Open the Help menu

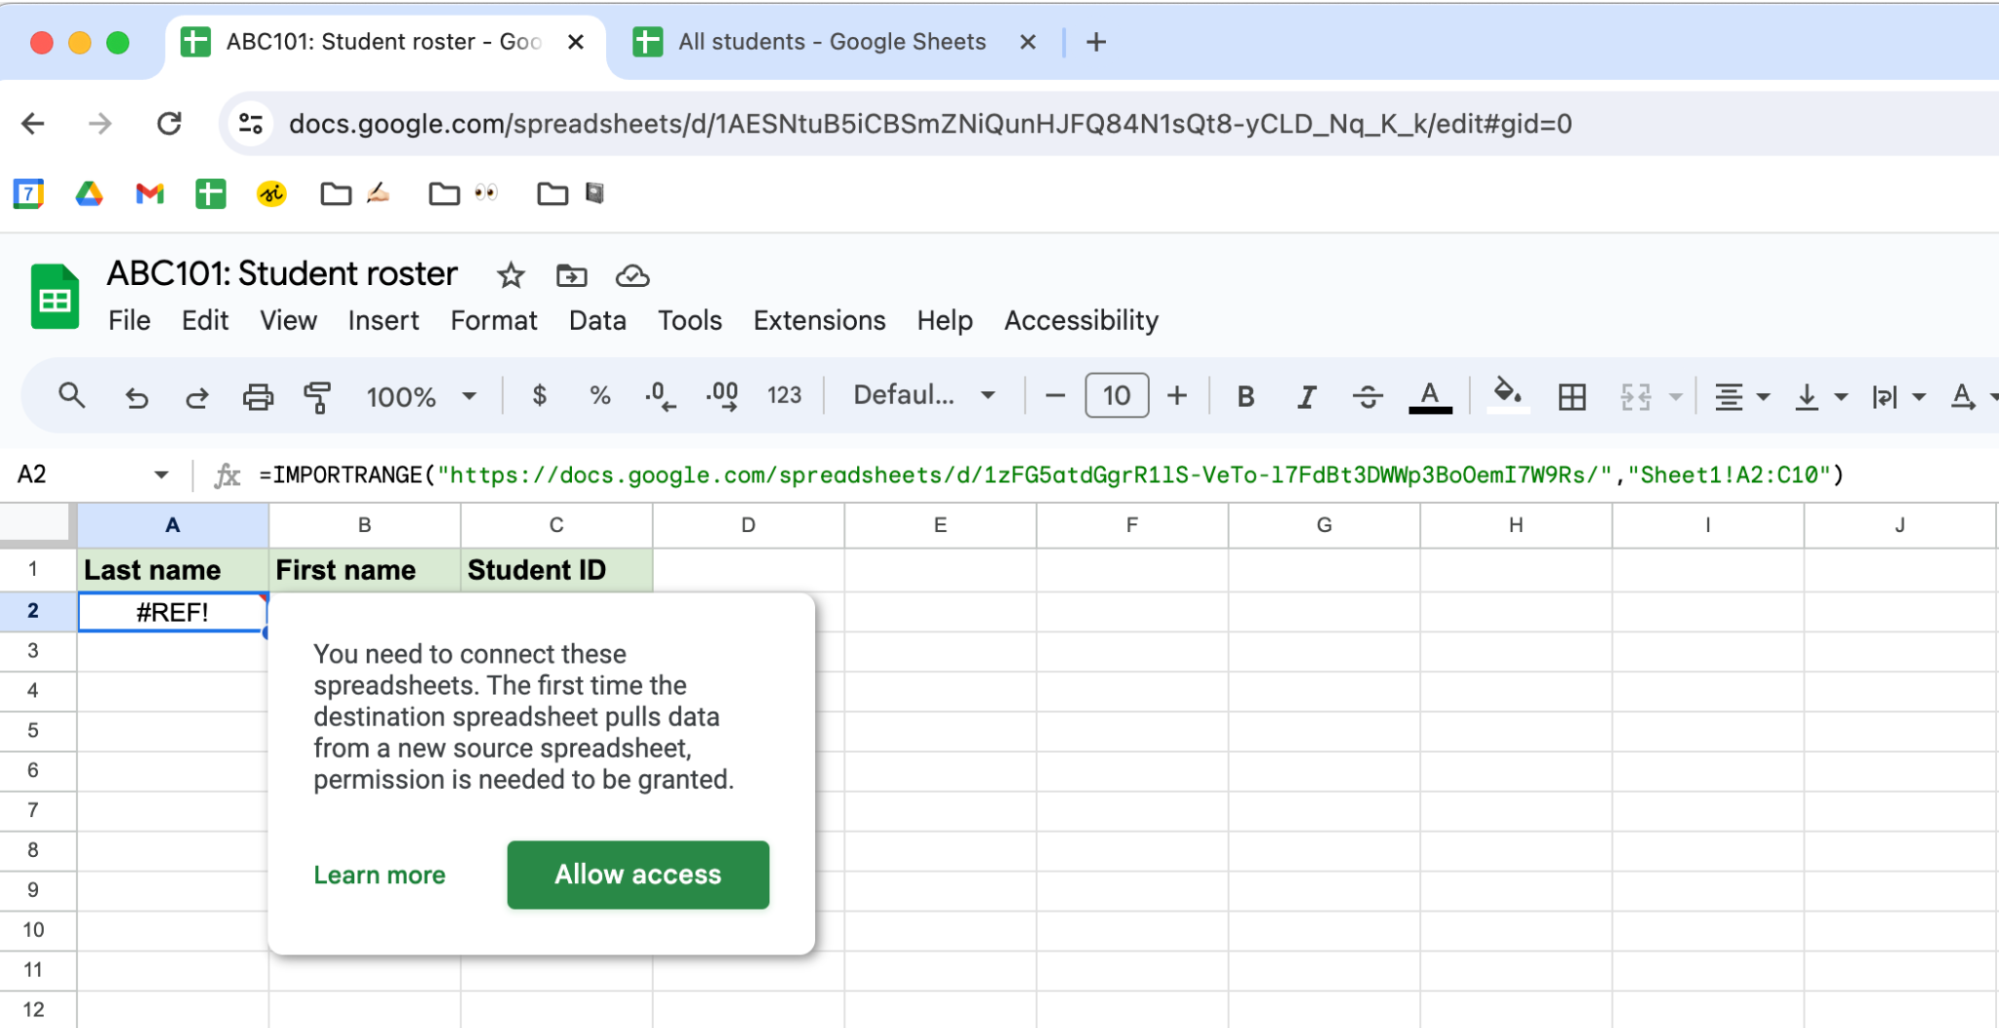(945, 321)
